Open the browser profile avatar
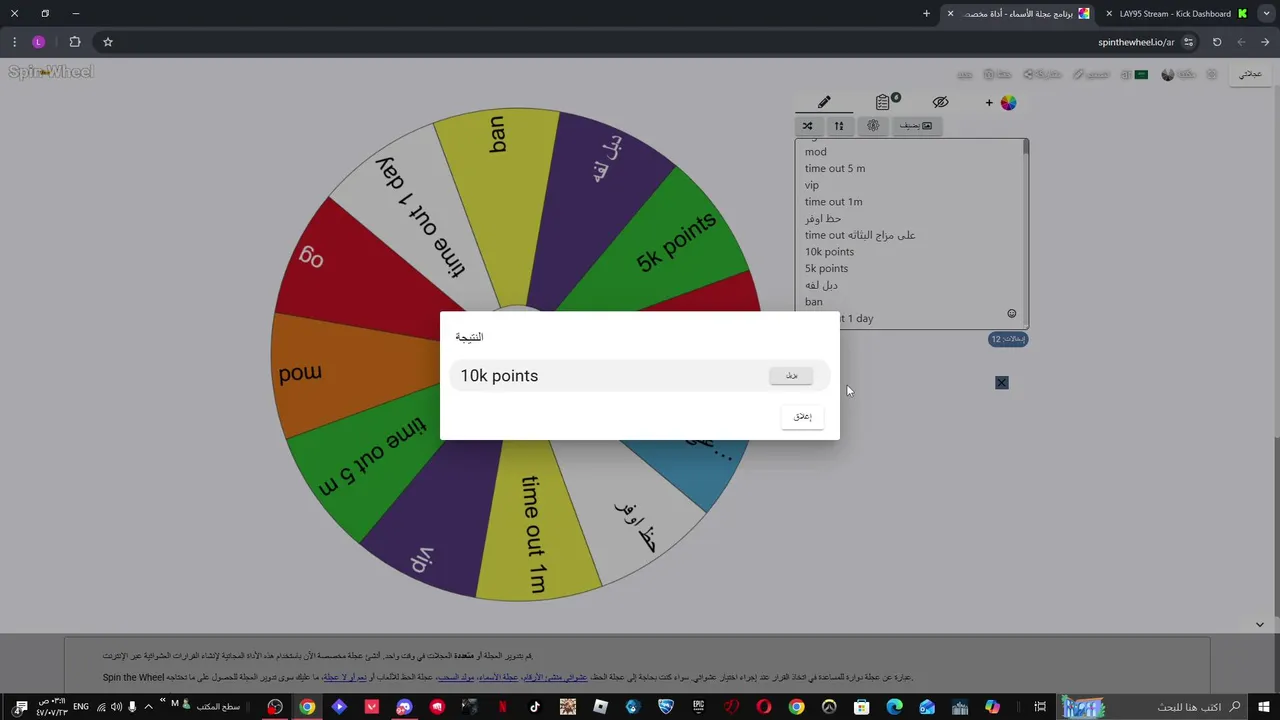1280x720 pixels. (x=39, y=42)
